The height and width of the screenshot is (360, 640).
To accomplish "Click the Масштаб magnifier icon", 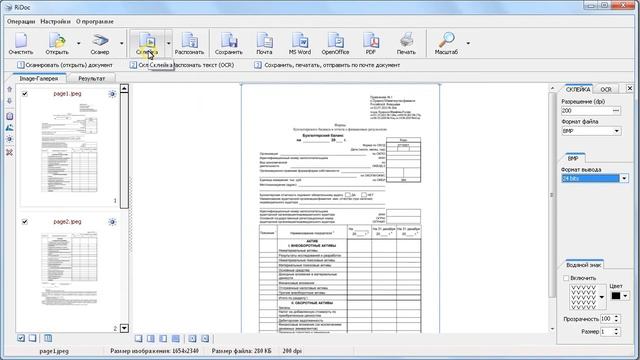I will click(x=446, y=43).
